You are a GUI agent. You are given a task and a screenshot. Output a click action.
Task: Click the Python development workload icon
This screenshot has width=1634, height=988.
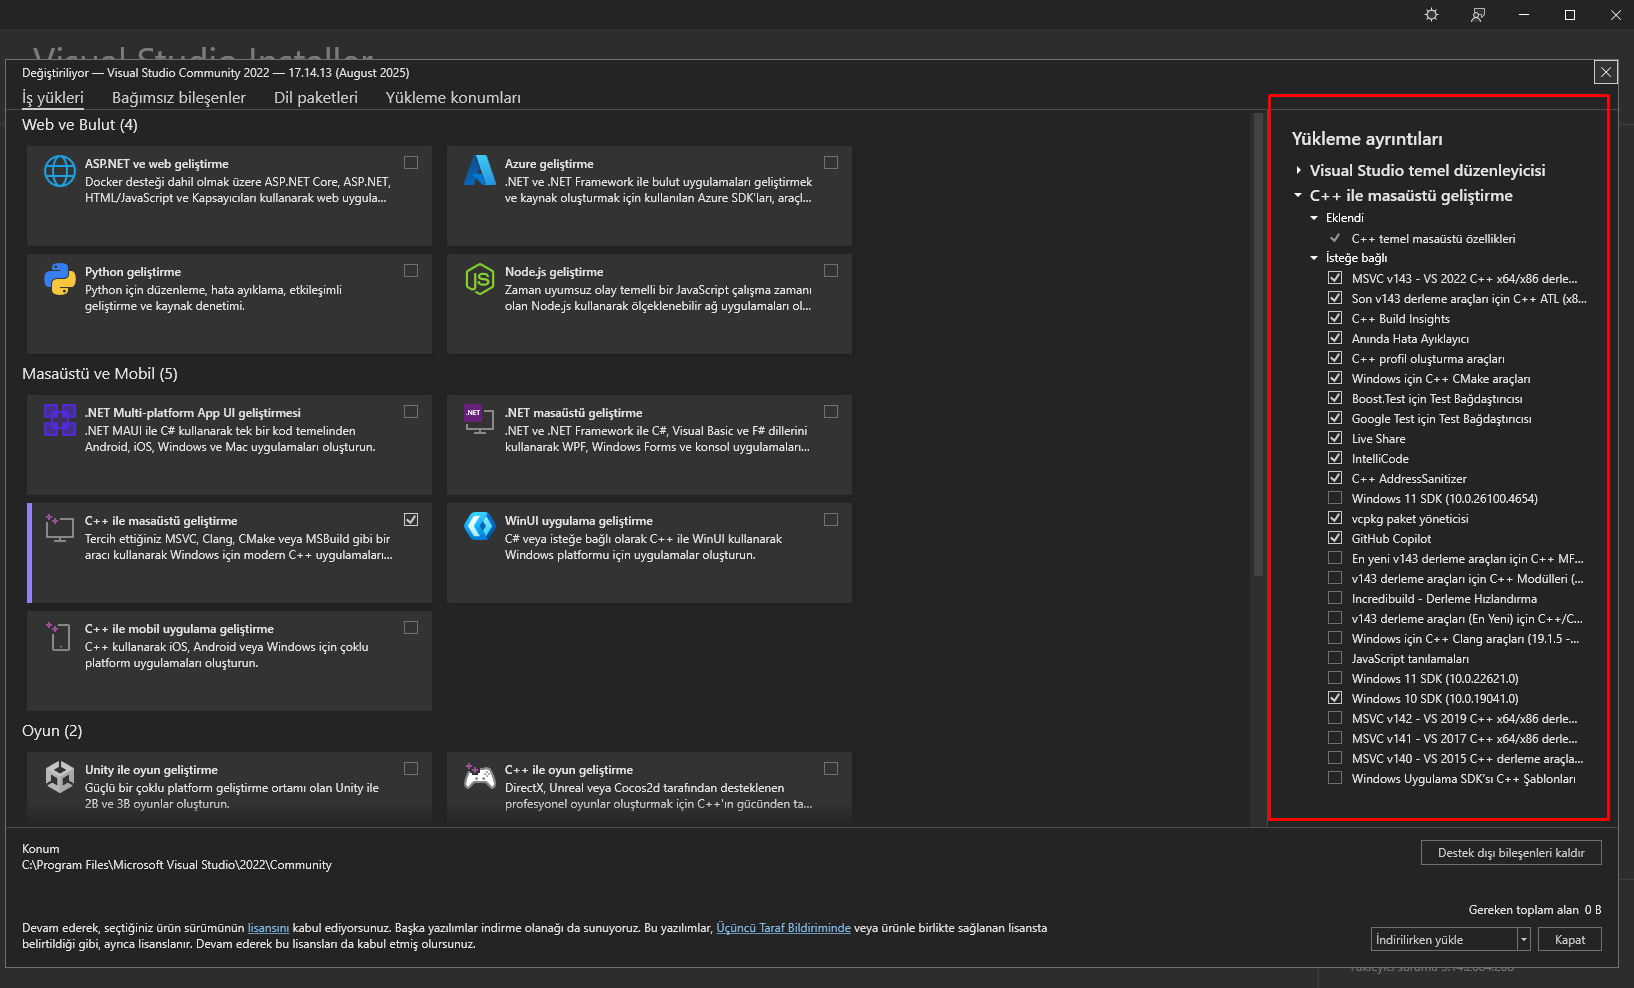60,279
